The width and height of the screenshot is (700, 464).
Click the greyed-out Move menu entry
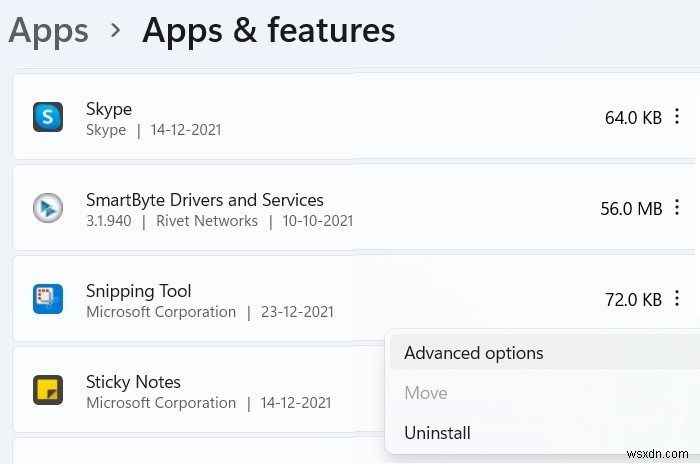coord(425,393)
